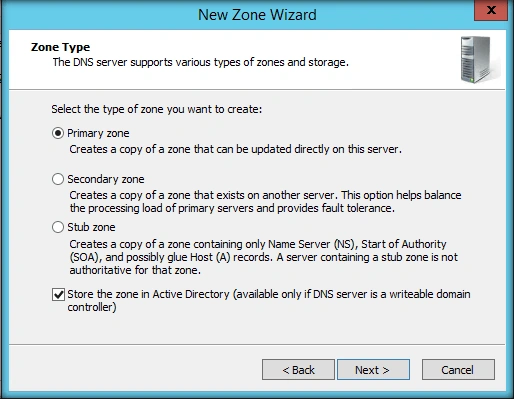Uncheck Store the zone in Active Directory box
Image resolution: width=514 pixels, height=399 pixels.
tap(58, 294)
